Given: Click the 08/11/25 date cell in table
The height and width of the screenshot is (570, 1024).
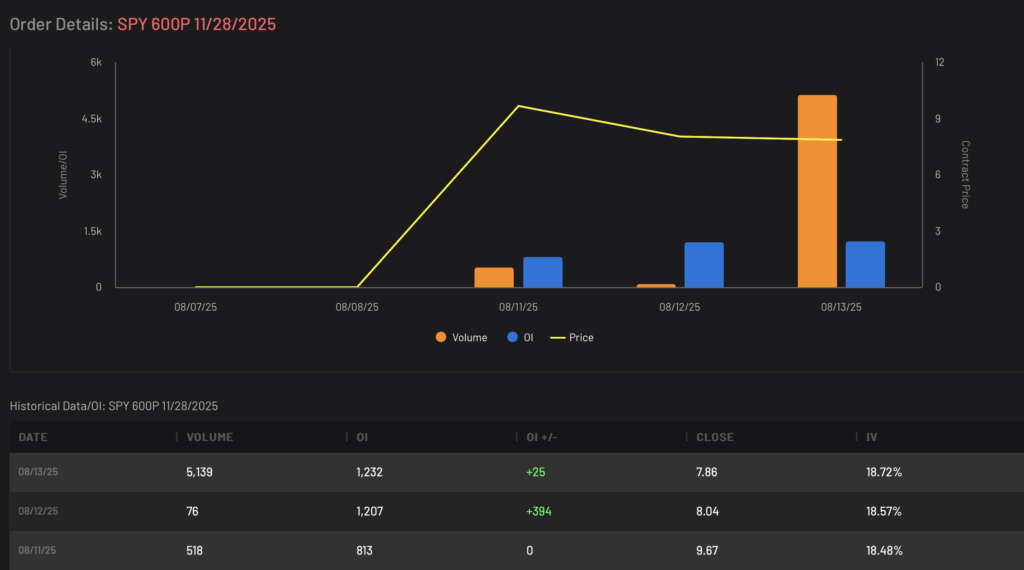Looking at the screenshot, I should pos(37,550).
